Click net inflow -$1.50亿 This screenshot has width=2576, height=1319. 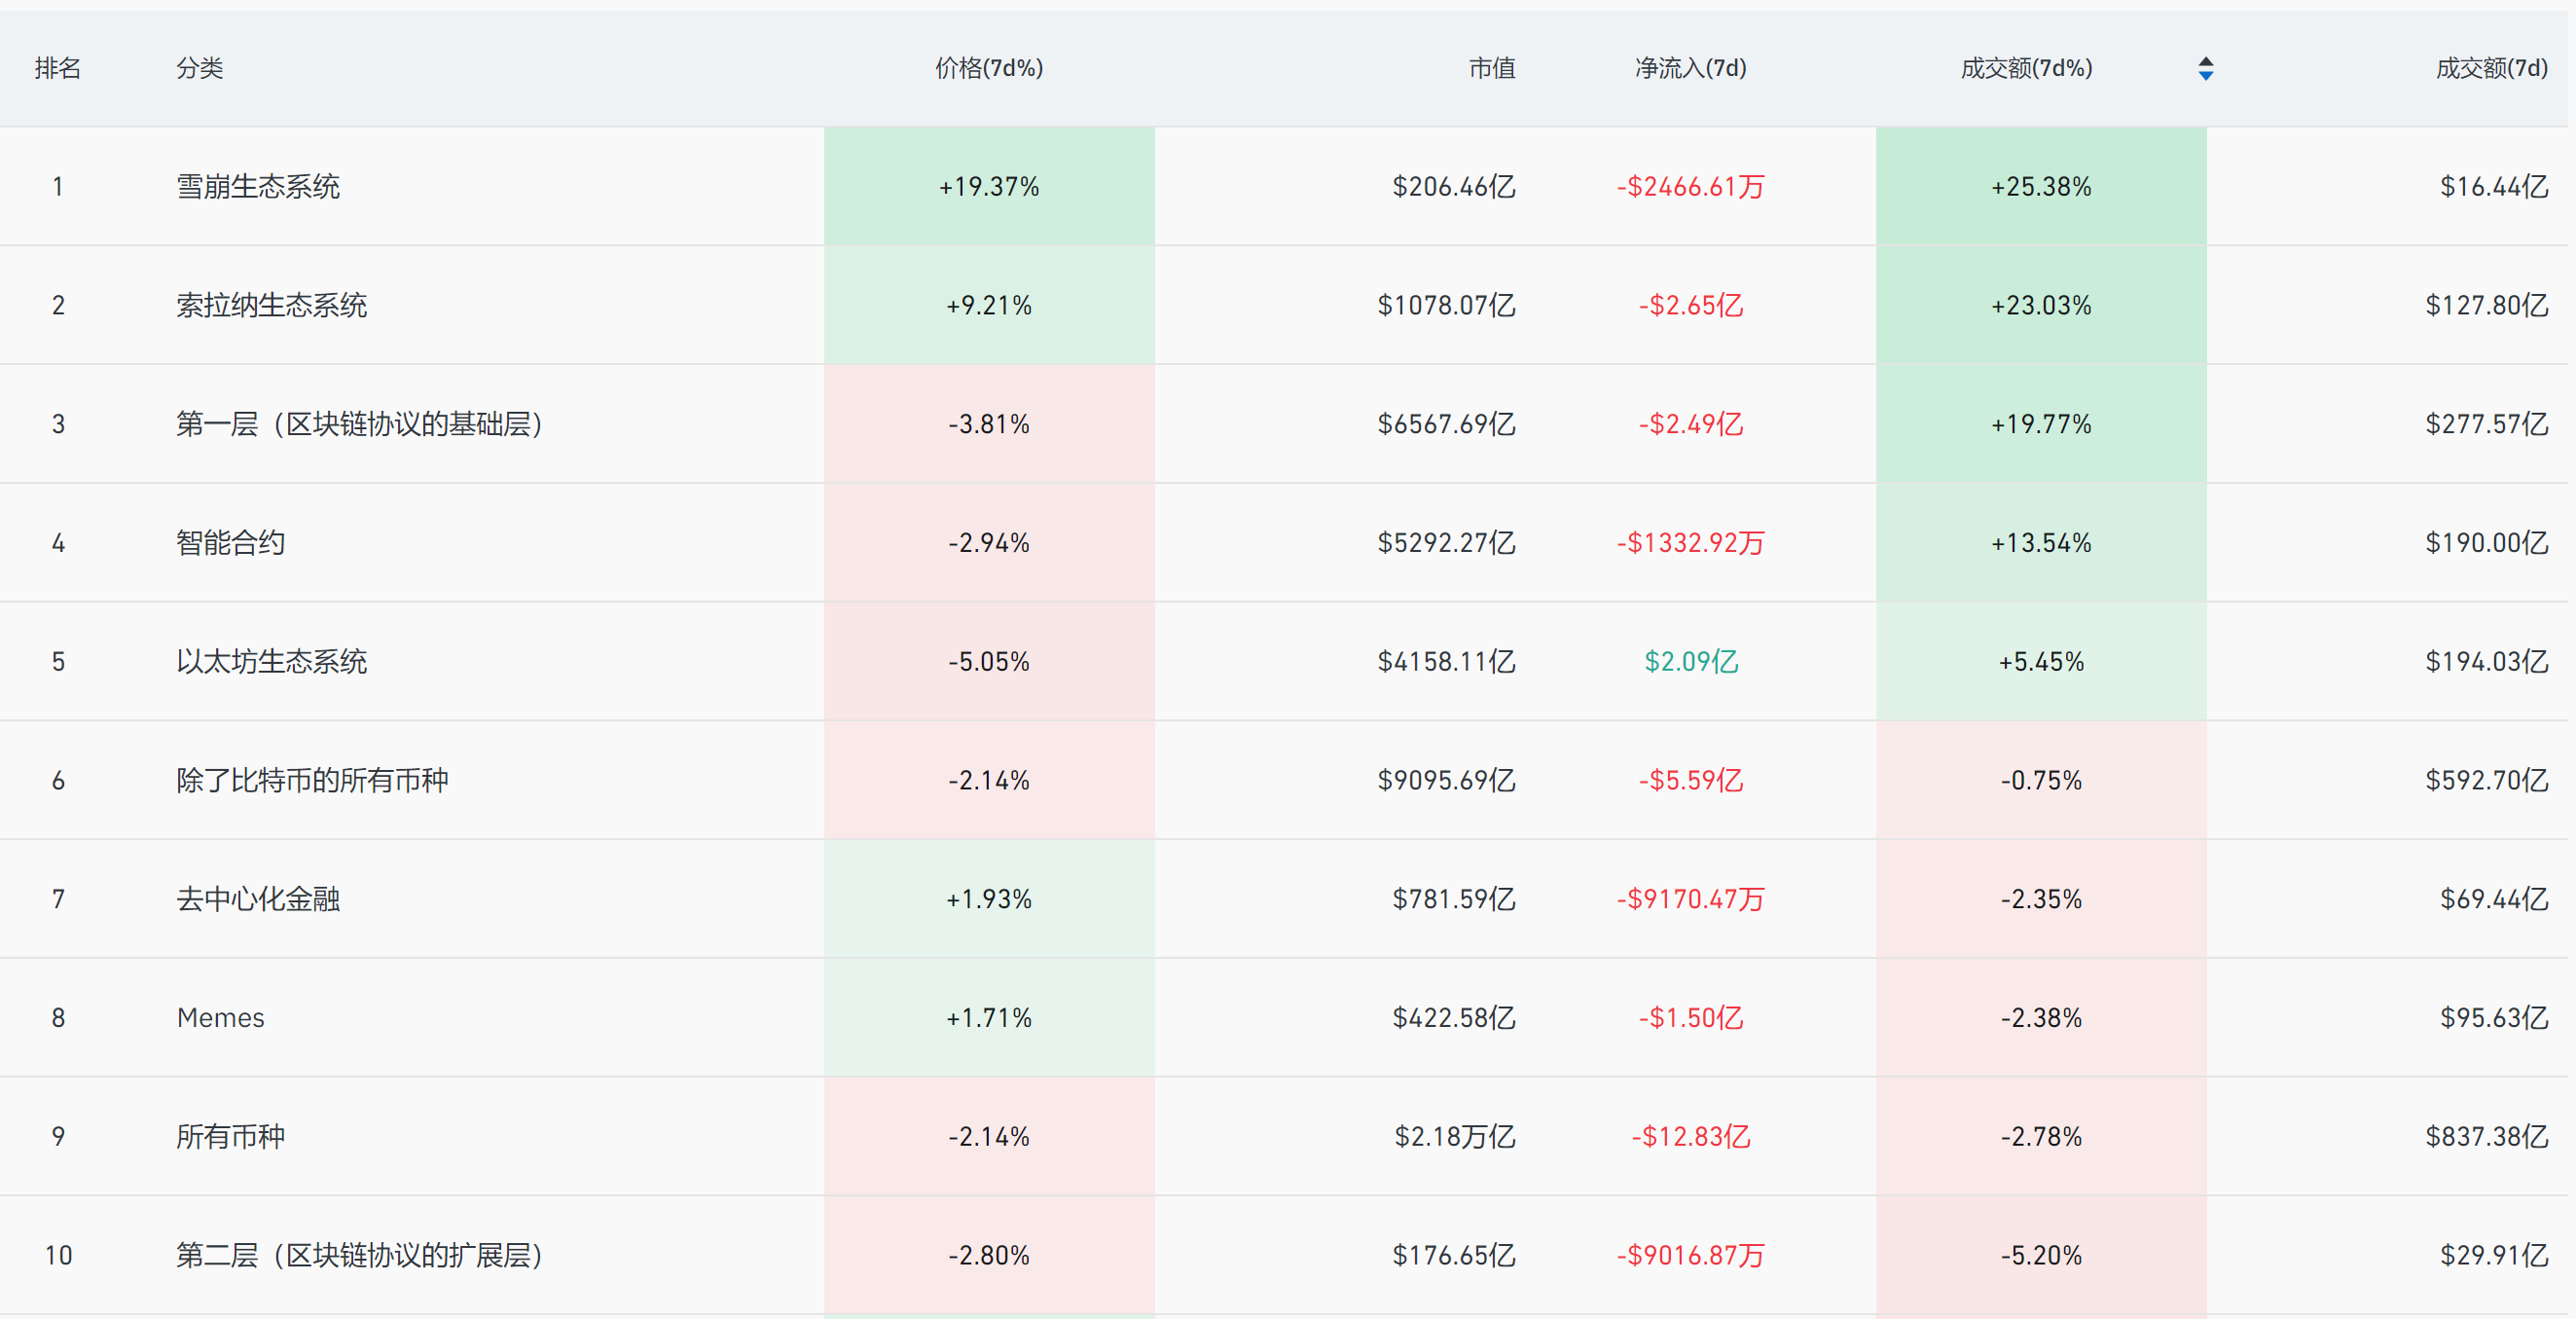click(x=1691, y=1018)
